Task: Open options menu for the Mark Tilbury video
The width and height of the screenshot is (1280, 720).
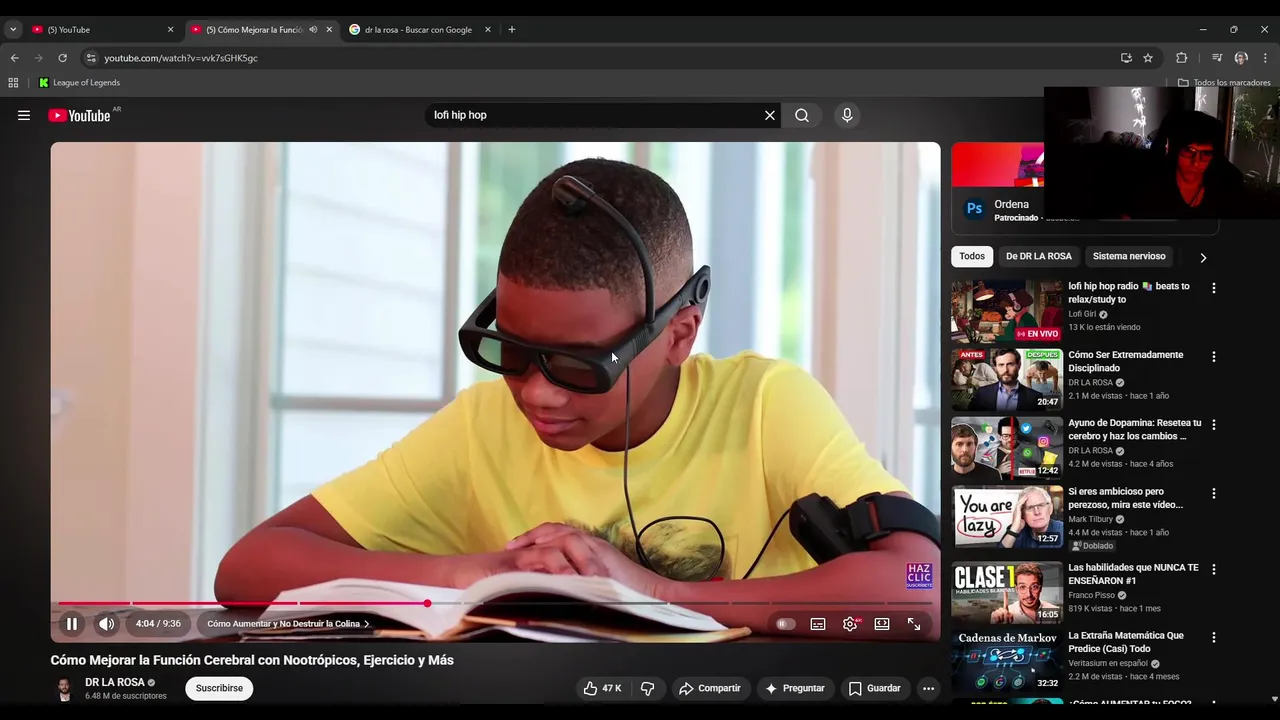Action: click(1214, 493)
